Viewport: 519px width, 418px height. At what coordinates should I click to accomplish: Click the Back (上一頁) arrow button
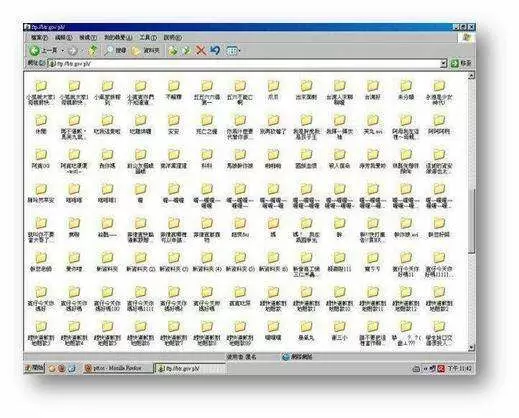coord(43,51)
